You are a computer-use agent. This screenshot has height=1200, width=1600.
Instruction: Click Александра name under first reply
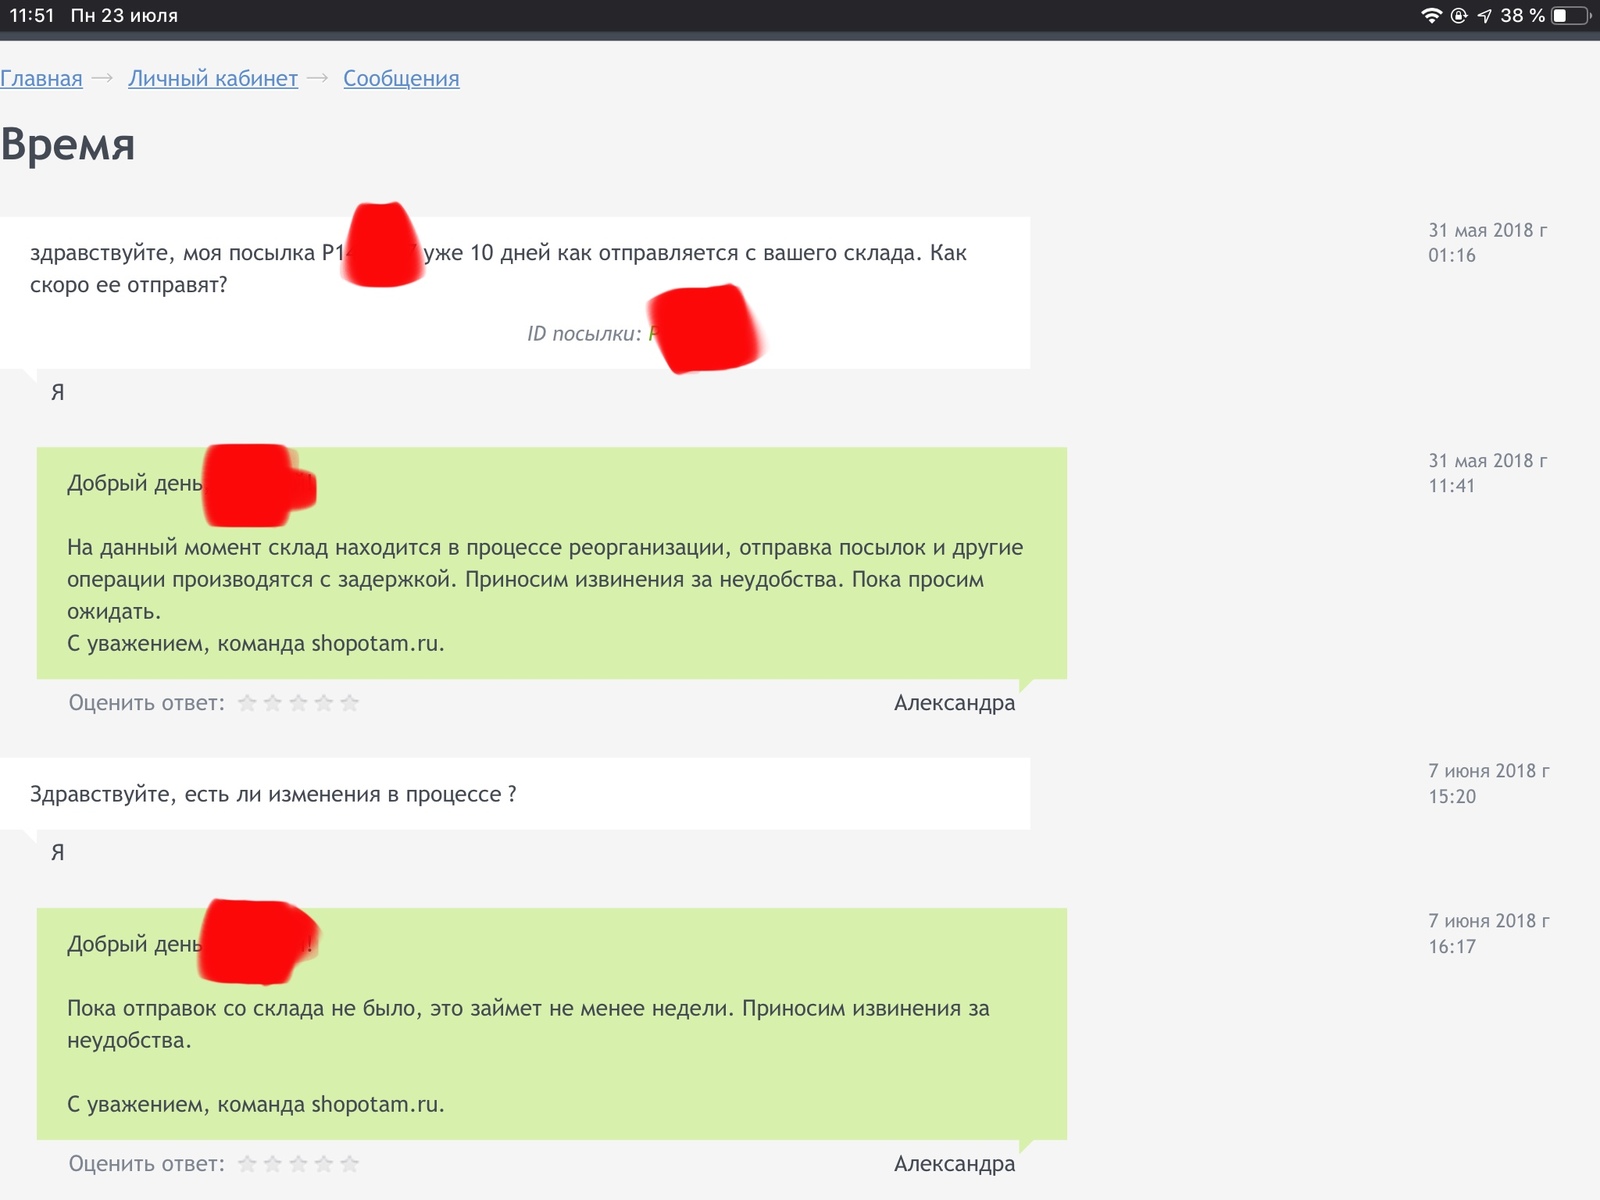tap(954, 703)
